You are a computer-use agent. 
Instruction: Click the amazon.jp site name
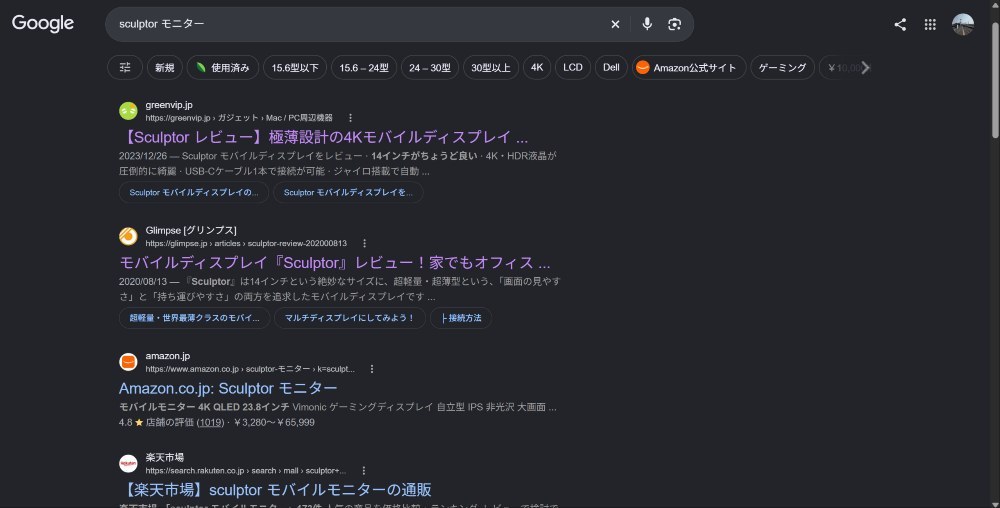pyautogui.click(x=168, y=356)
